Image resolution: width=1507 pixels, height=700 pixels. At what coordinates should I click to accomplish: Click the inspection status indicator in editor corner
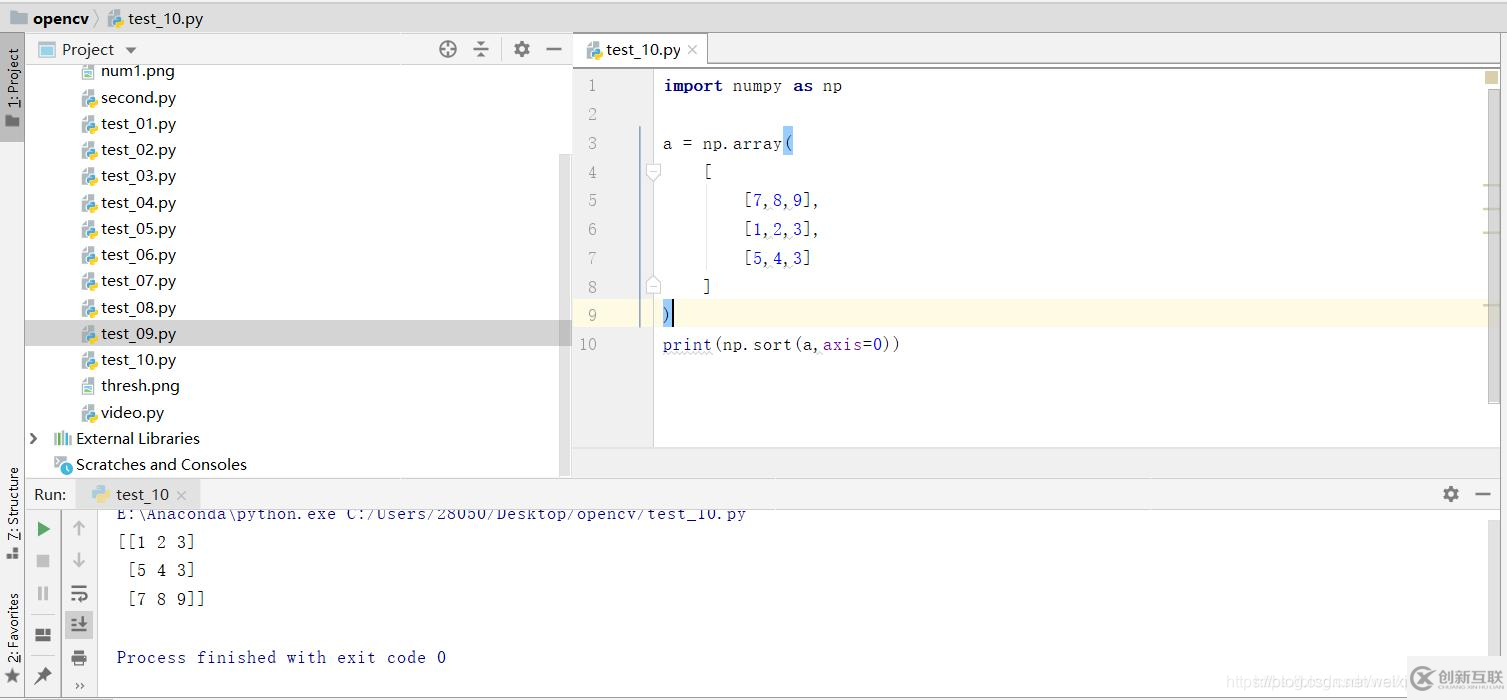(1491, 77)
